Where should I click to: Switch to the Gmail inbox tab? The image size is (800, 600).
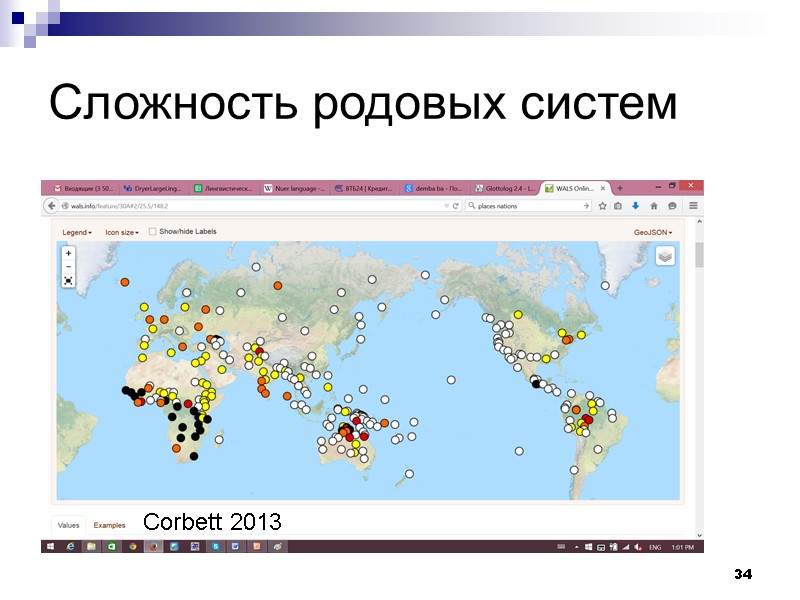83,188
